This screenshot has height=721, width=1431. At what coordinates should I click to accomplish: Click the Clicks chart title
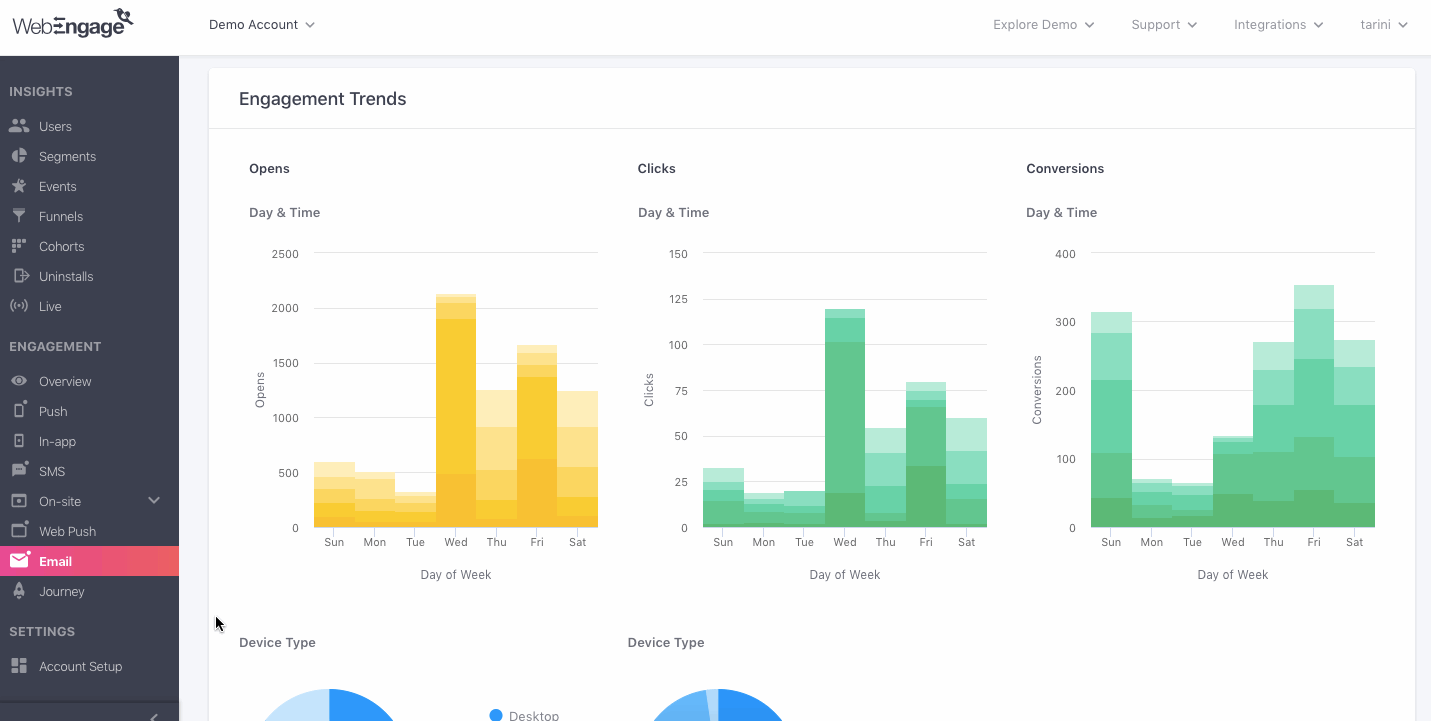657,169
